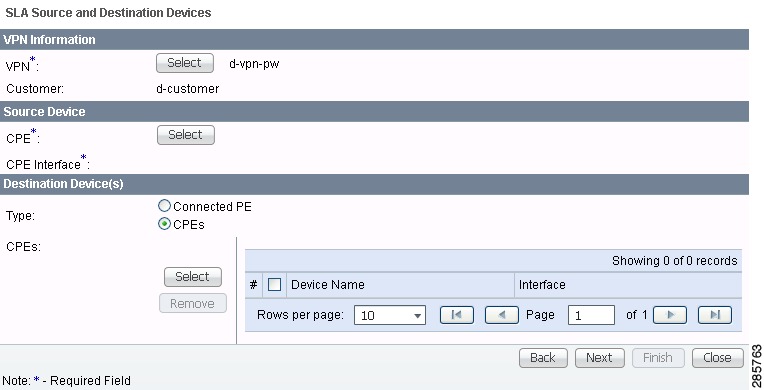Proceed with the Next button

(600, 358)
